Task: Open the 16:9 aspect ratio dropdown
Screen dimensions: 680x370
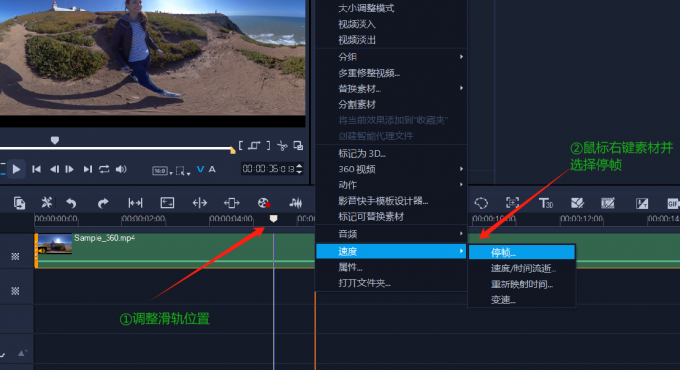Action: pos(162,171)
